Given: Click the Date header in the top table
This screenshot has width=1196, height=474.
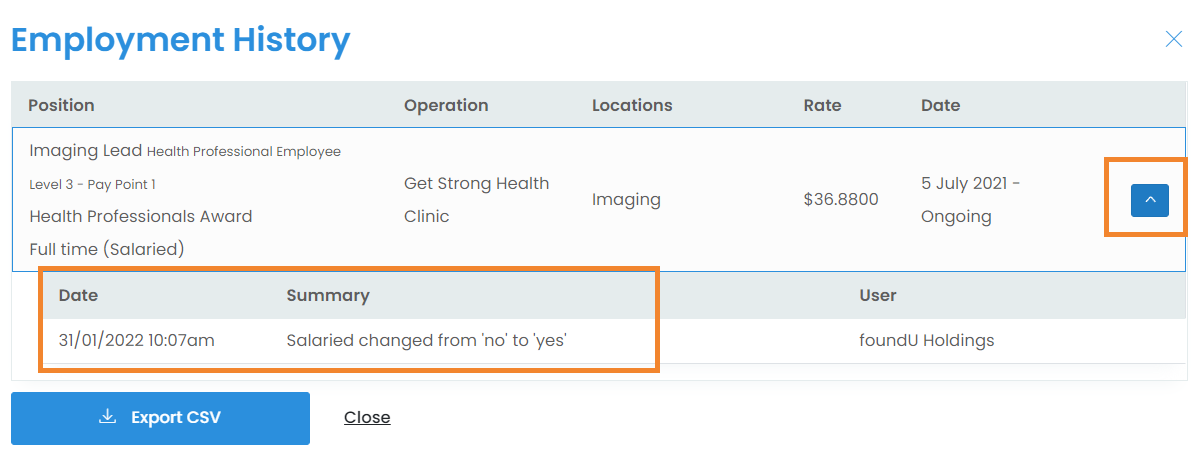Looking at the screenshot, I should [x=940, y=105].
